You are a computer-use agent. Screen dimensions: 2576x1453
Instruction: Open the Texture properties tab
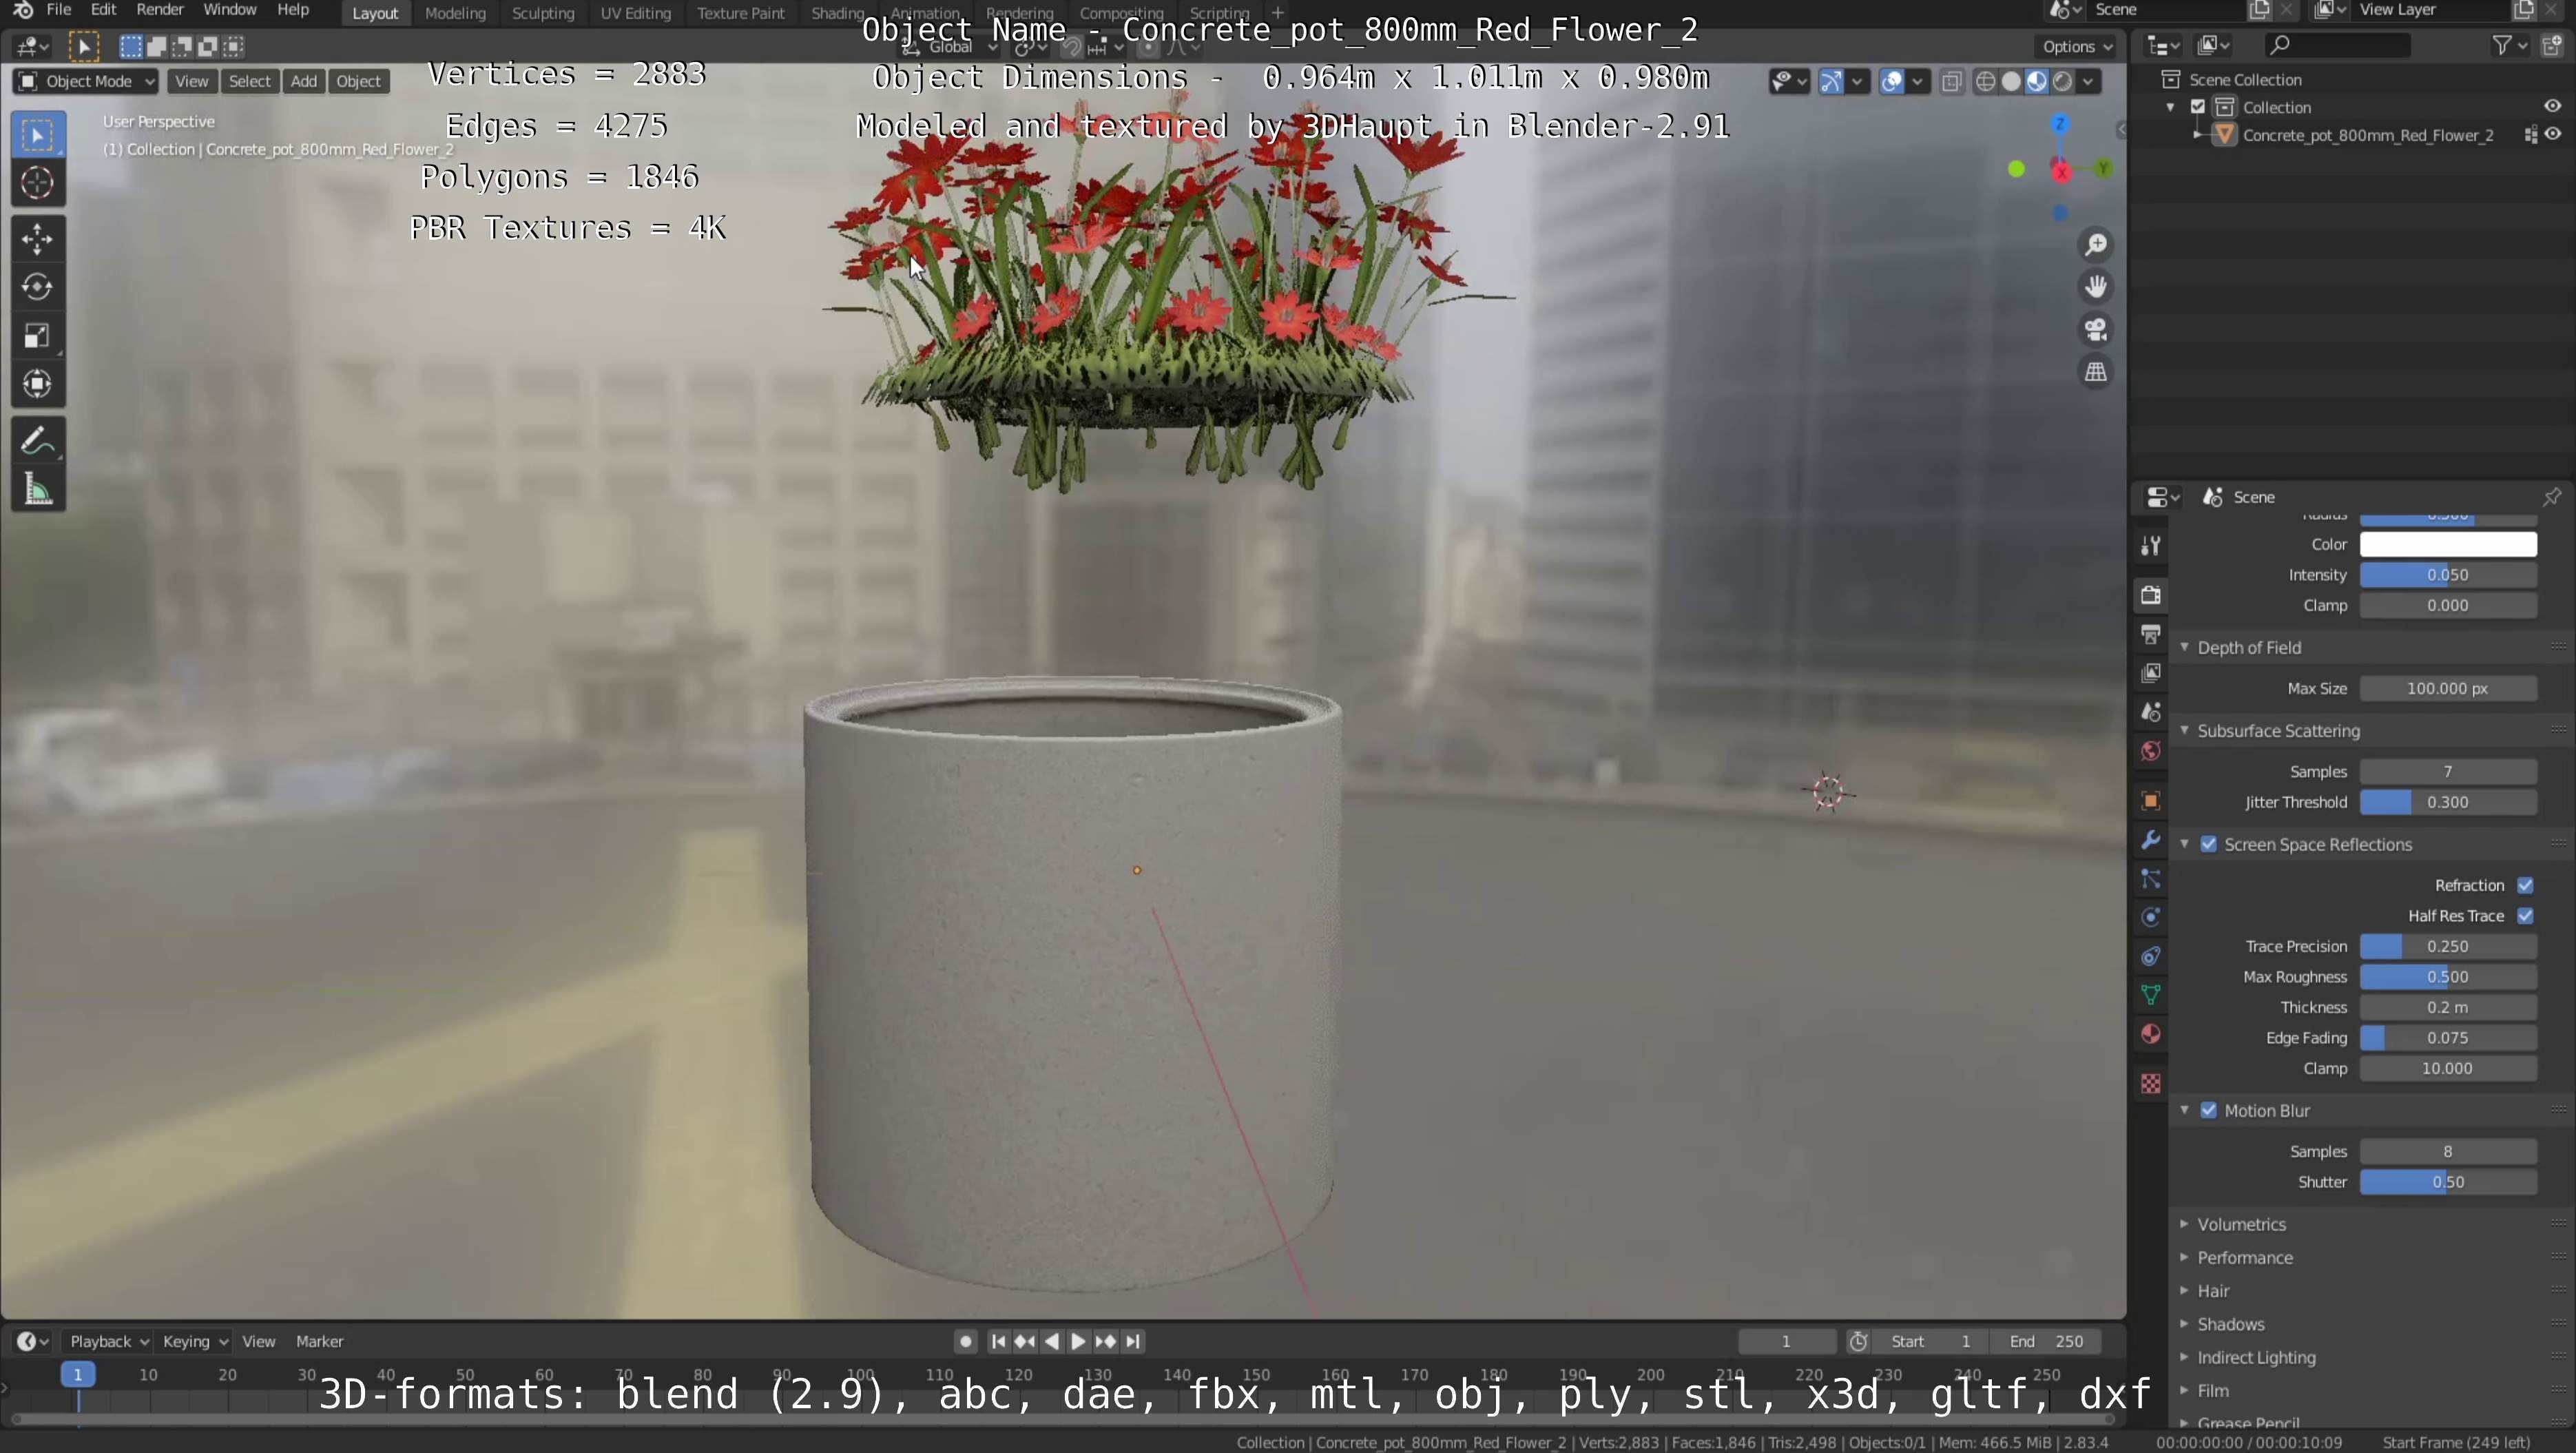2150,1084
